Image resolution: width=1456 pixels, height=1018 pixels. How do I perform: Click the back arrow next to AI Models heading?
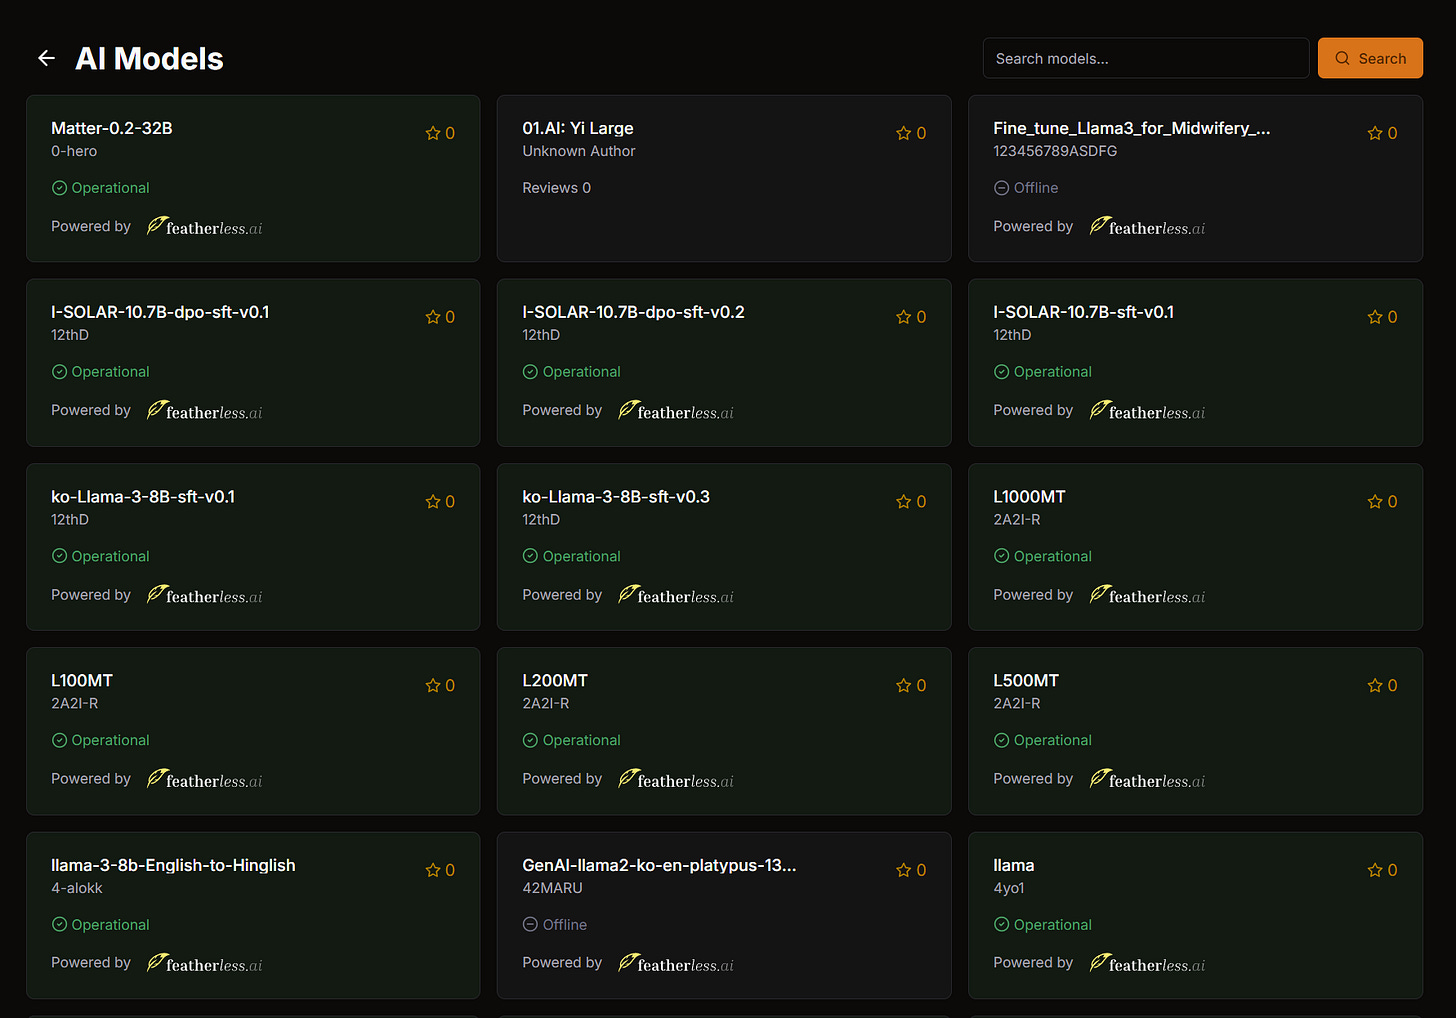(46, 58)
